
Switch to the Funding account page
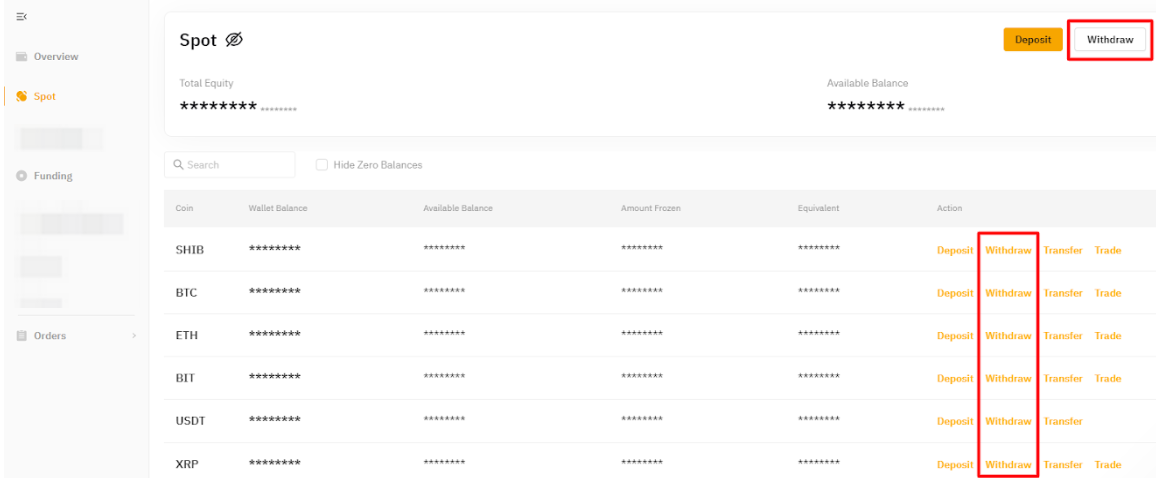pos(53,176)
